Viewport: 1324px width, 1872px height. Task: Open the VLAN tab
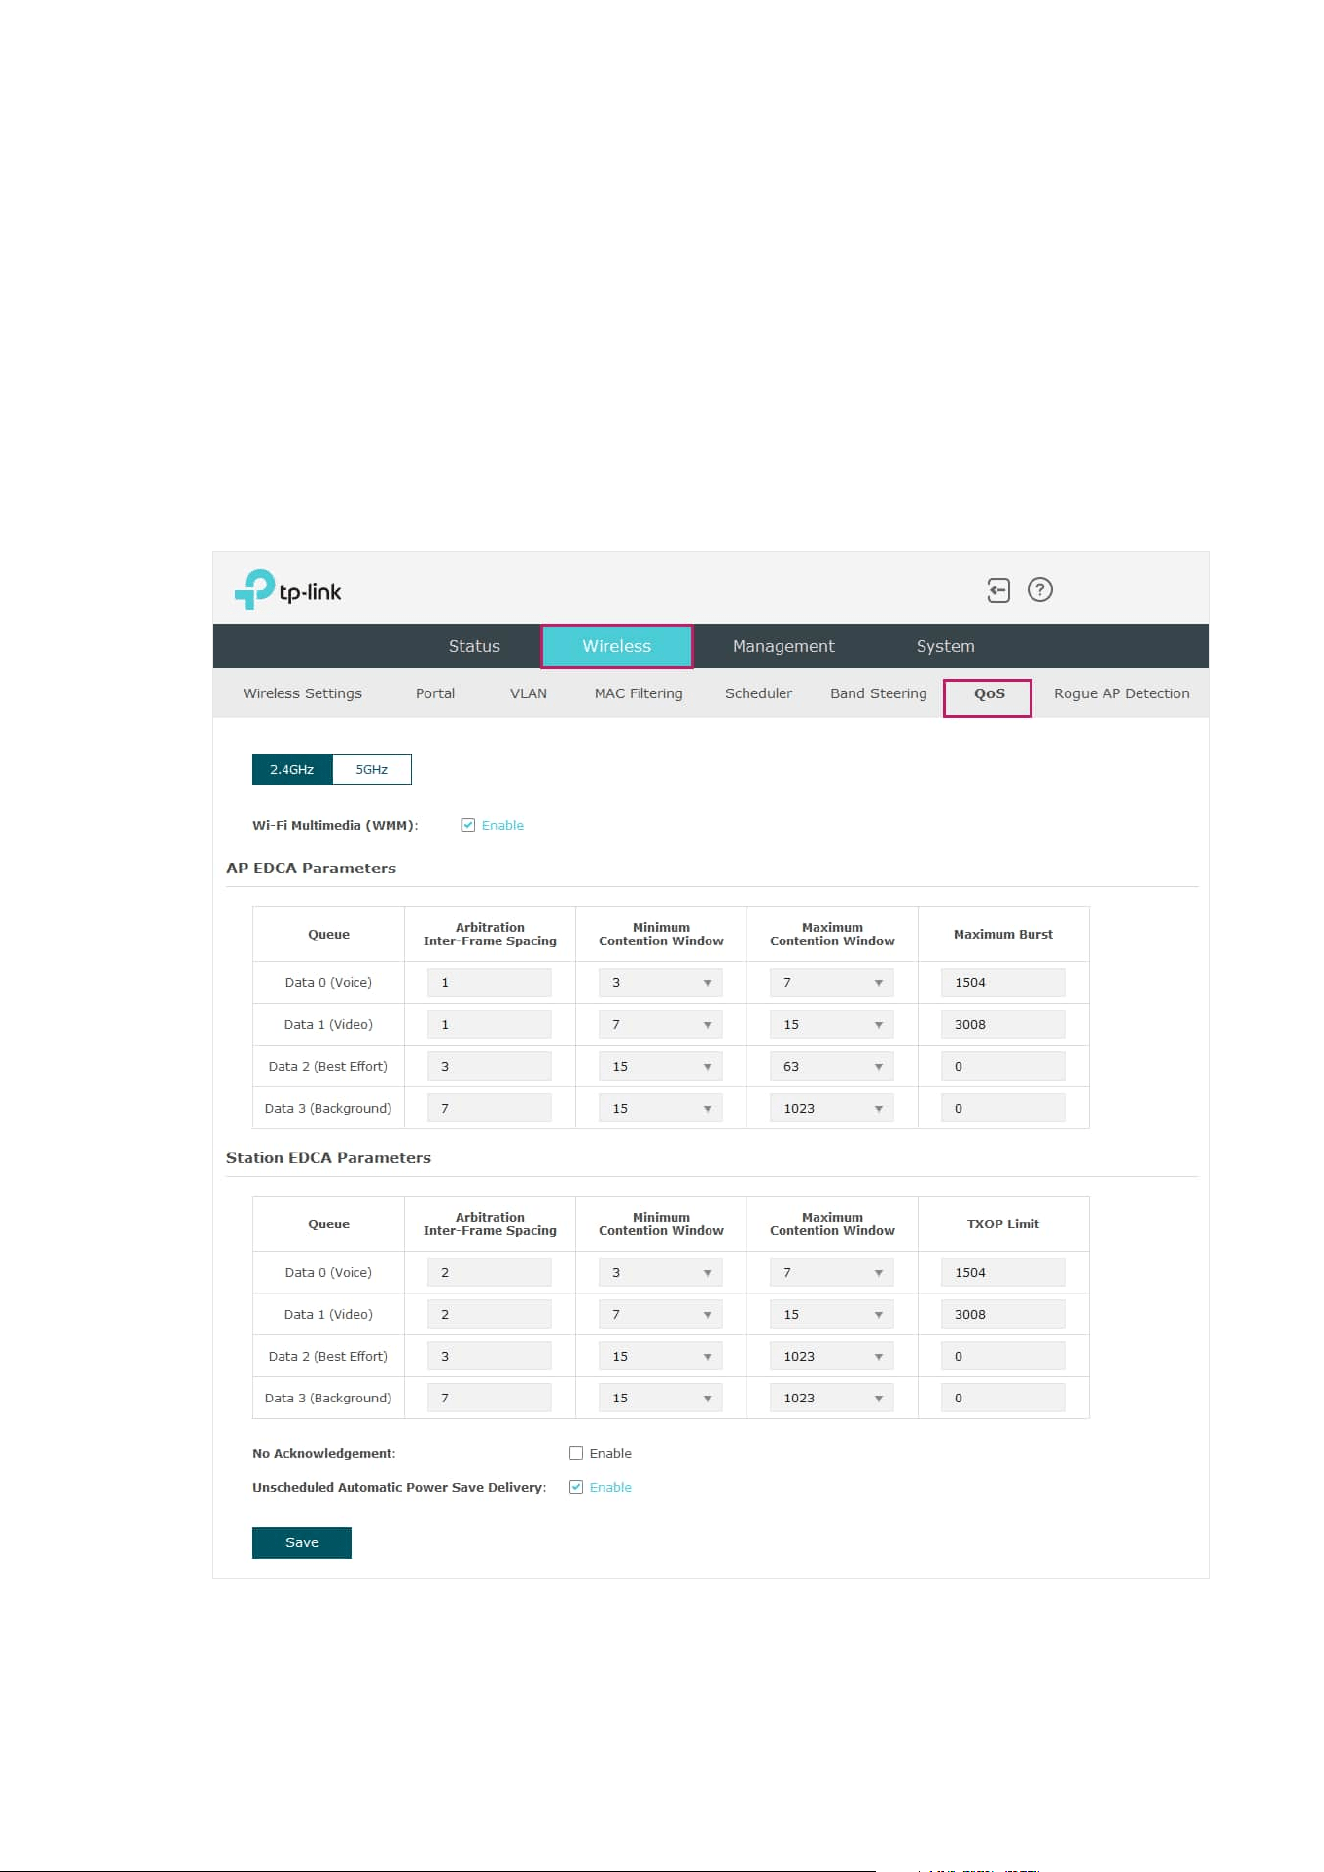pyautogui.click(x=528, y=693)
